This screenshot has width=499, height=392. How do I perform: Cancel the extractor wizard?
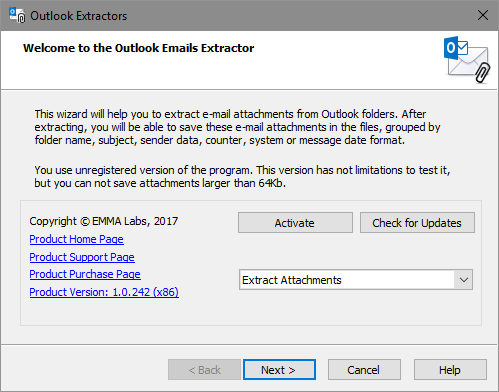[364, 370]
